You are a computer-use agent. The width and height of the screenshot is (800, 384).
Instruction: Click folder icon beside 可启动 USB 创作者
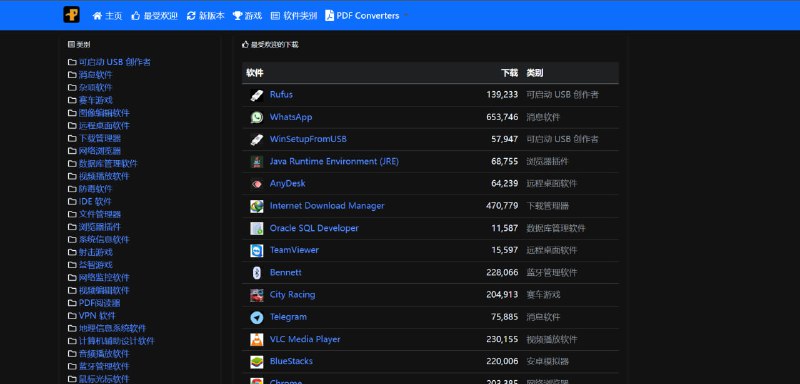(x=72, y=62)
